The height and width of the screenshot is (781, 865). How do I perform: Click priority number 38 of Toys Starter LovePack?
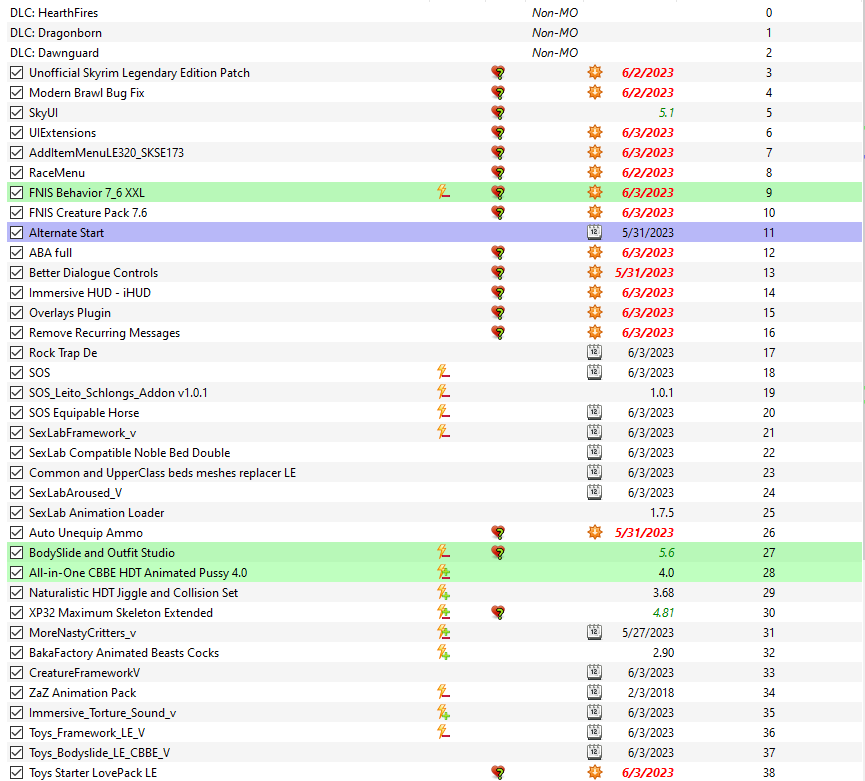coord(769,772)
